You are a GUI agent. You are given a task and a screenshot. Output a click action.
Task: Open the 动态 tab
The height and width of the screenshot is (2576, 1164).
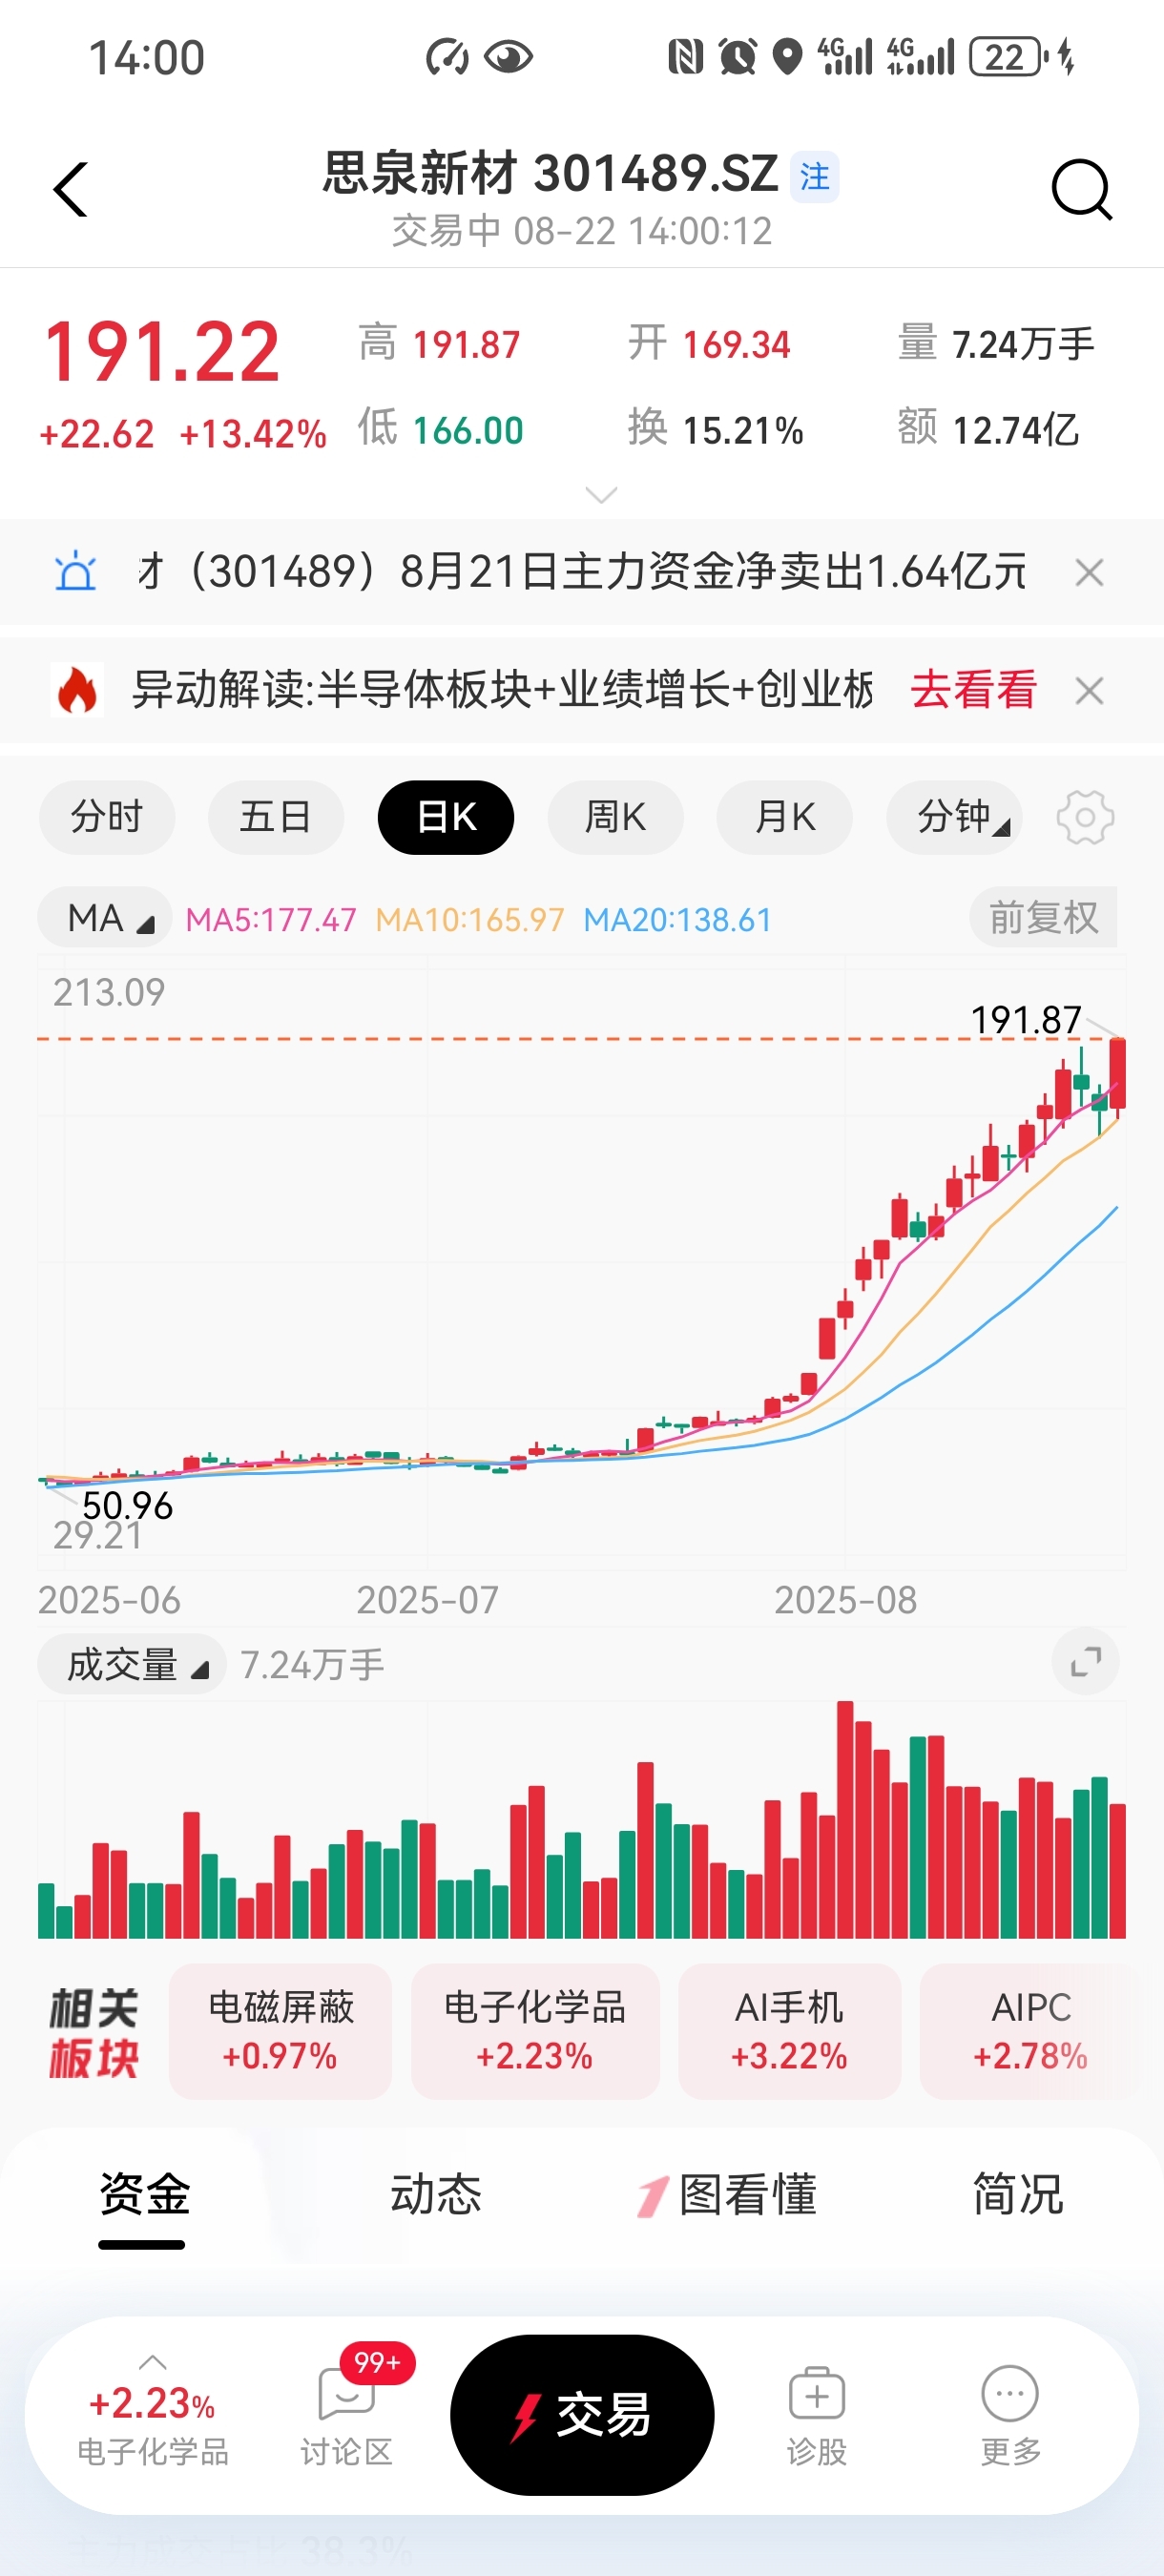pos(436,2195)
